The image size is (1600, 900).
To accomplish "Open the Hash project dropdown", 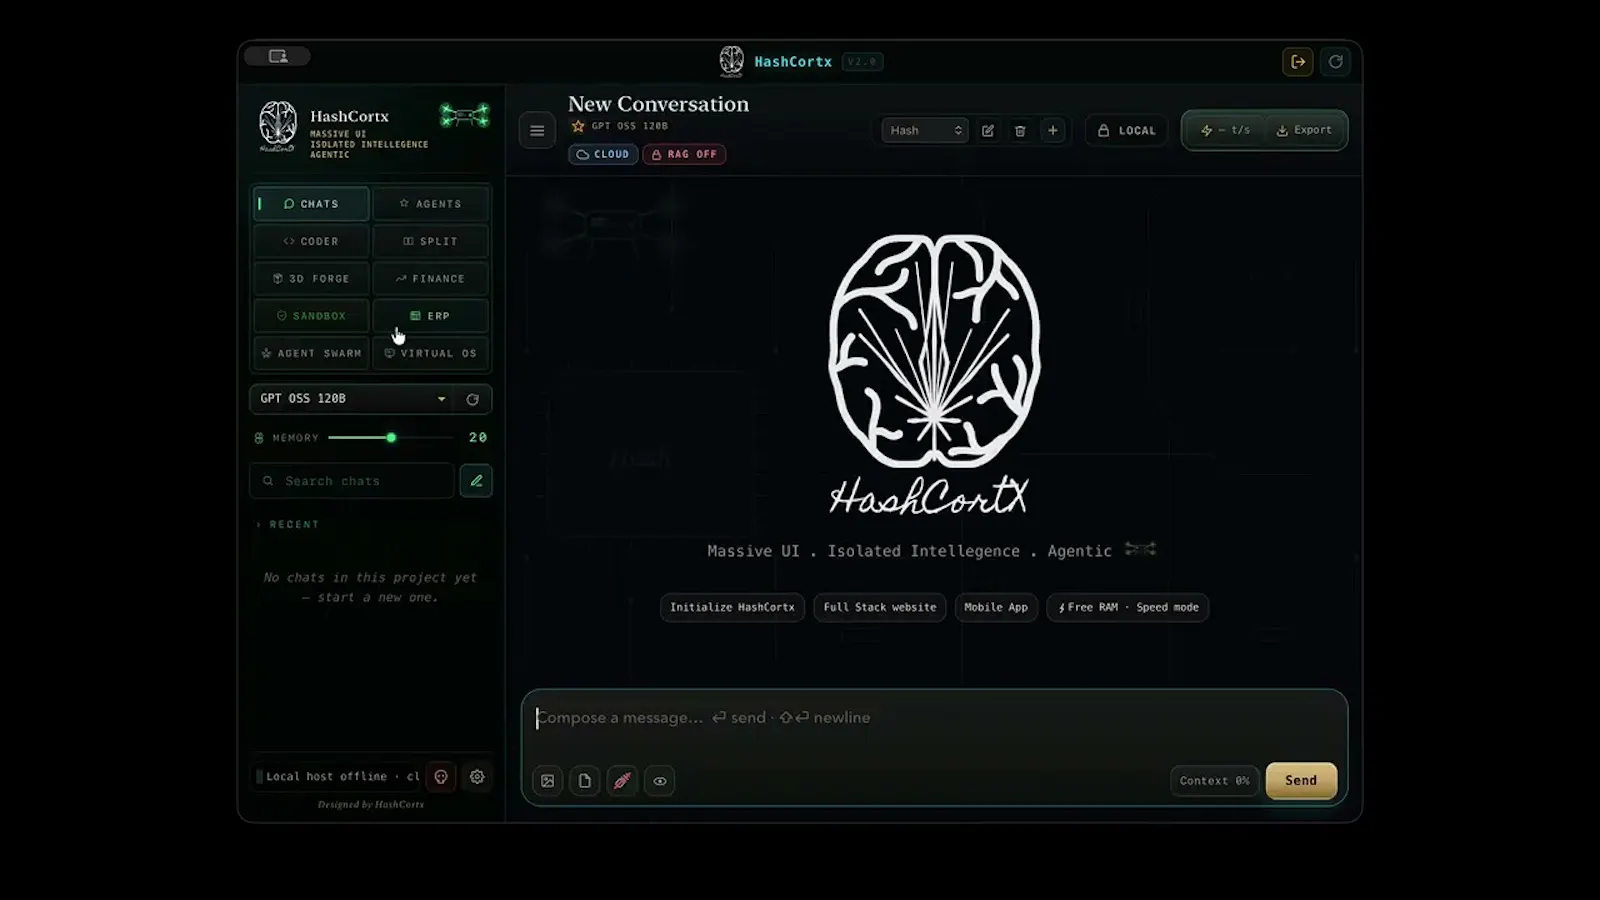I will click(x=925, y=130).
